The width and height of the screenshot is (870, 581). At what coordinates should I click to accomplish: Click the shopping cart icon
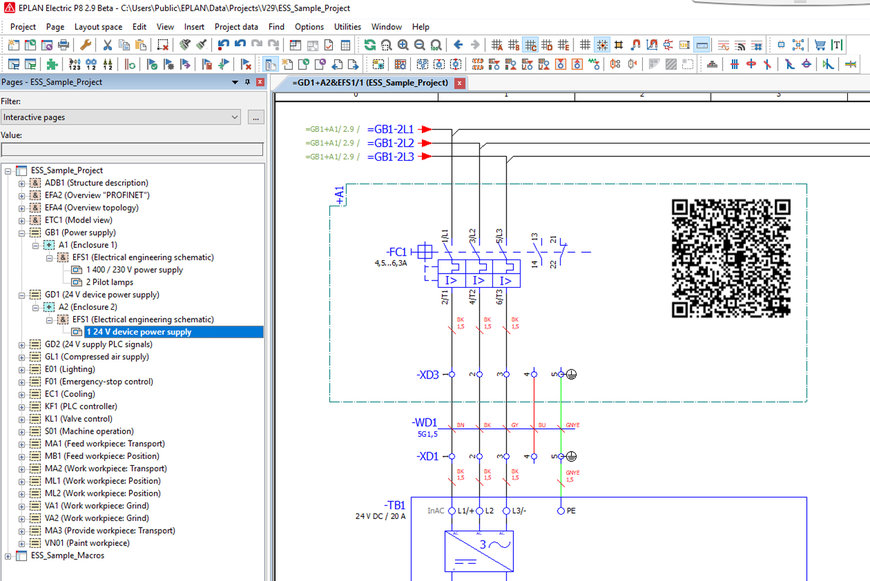pos(819,45)
